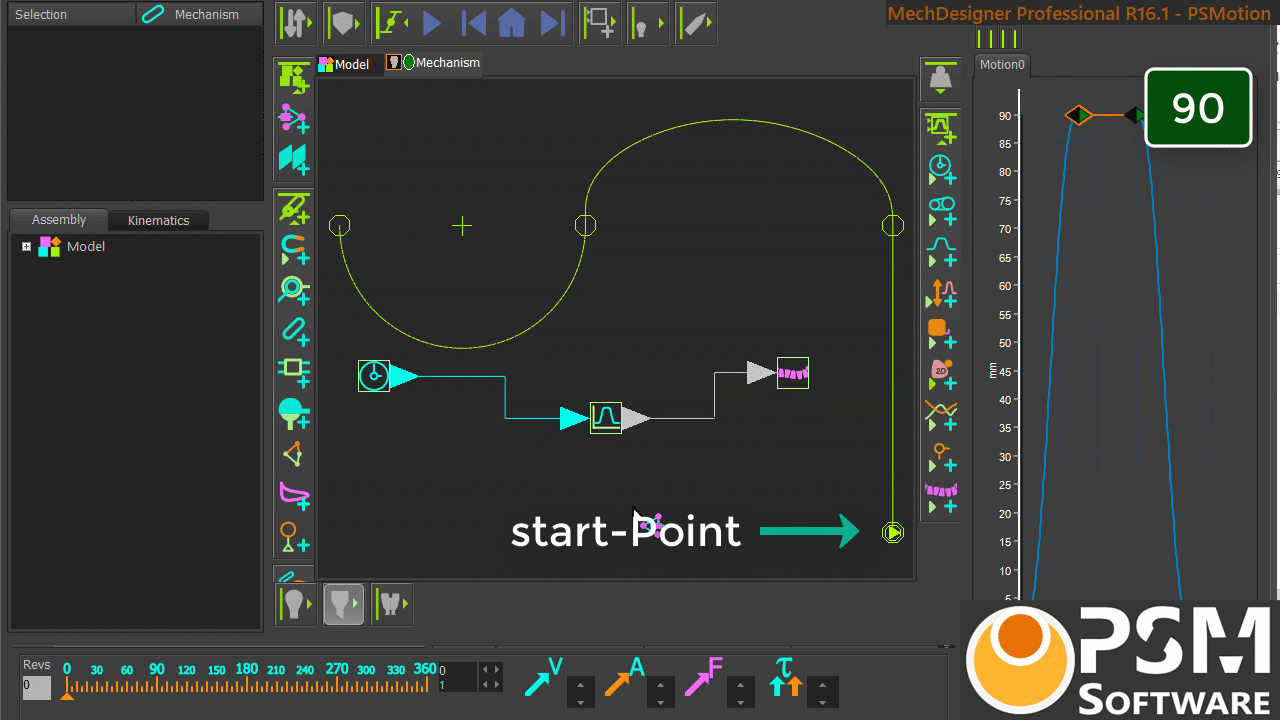The image size is (1280, 720).
Task: Click the Gearing function block icon
Action: coord(941,209)
